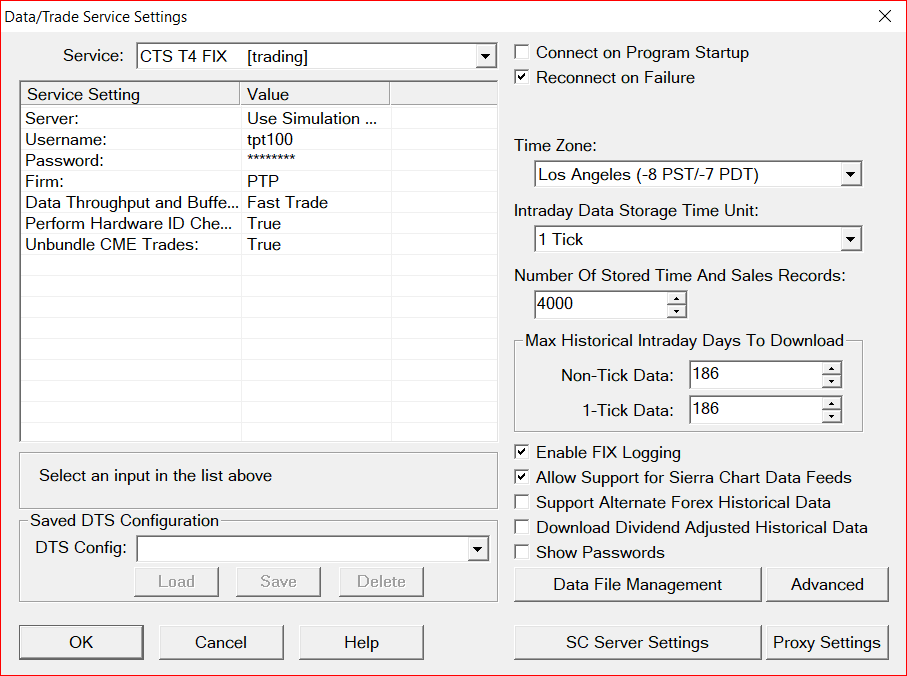
Task: Open Intraday Data Storage Time Unit dropdown
Action: [x=850, y=239]
